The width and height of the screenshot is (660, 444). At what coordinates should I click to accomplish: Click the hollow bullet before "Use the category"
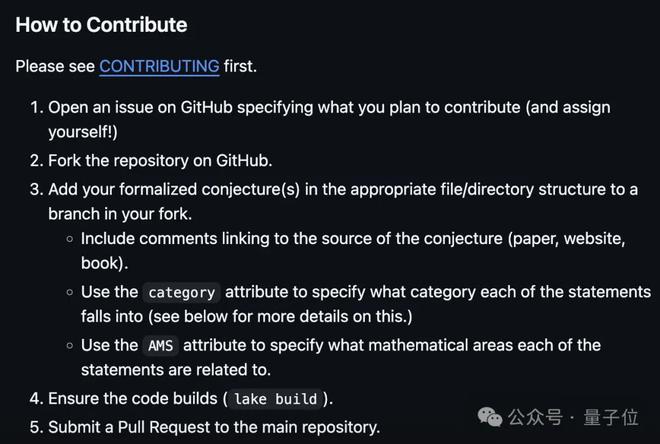pyautogui.click(x=69, y=292)
